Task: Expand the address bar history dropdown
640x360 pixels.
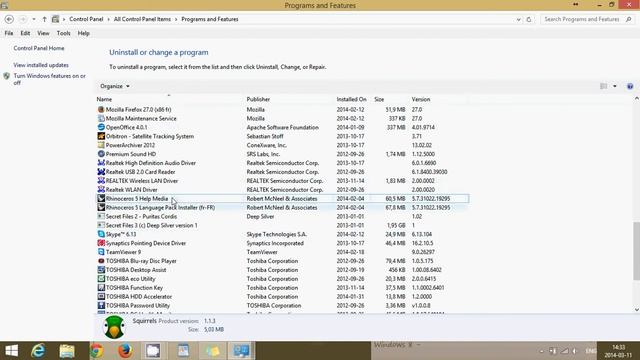Action: (518, 19)
